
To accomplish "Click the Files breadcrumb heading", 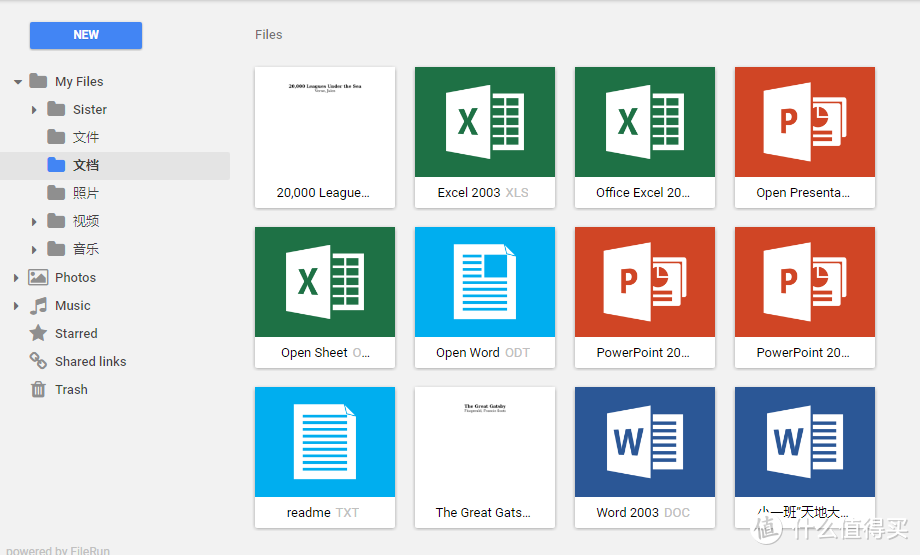I will pos(269,35).
